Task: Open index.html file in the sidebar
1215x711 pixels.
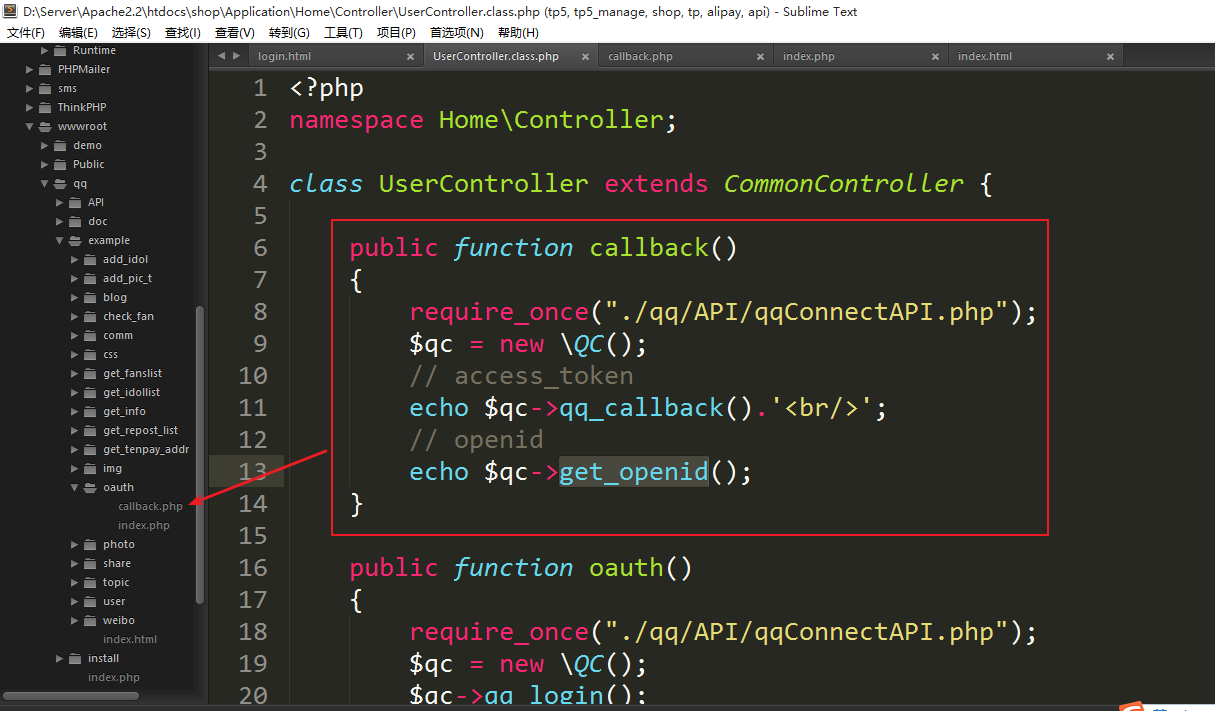Action: 129,639
